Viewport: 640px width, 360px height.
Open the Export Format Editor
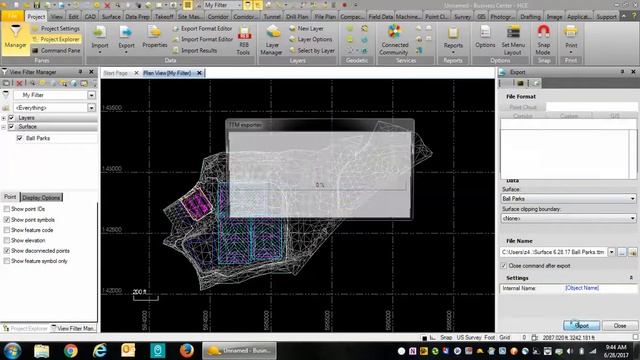point(202,29)
